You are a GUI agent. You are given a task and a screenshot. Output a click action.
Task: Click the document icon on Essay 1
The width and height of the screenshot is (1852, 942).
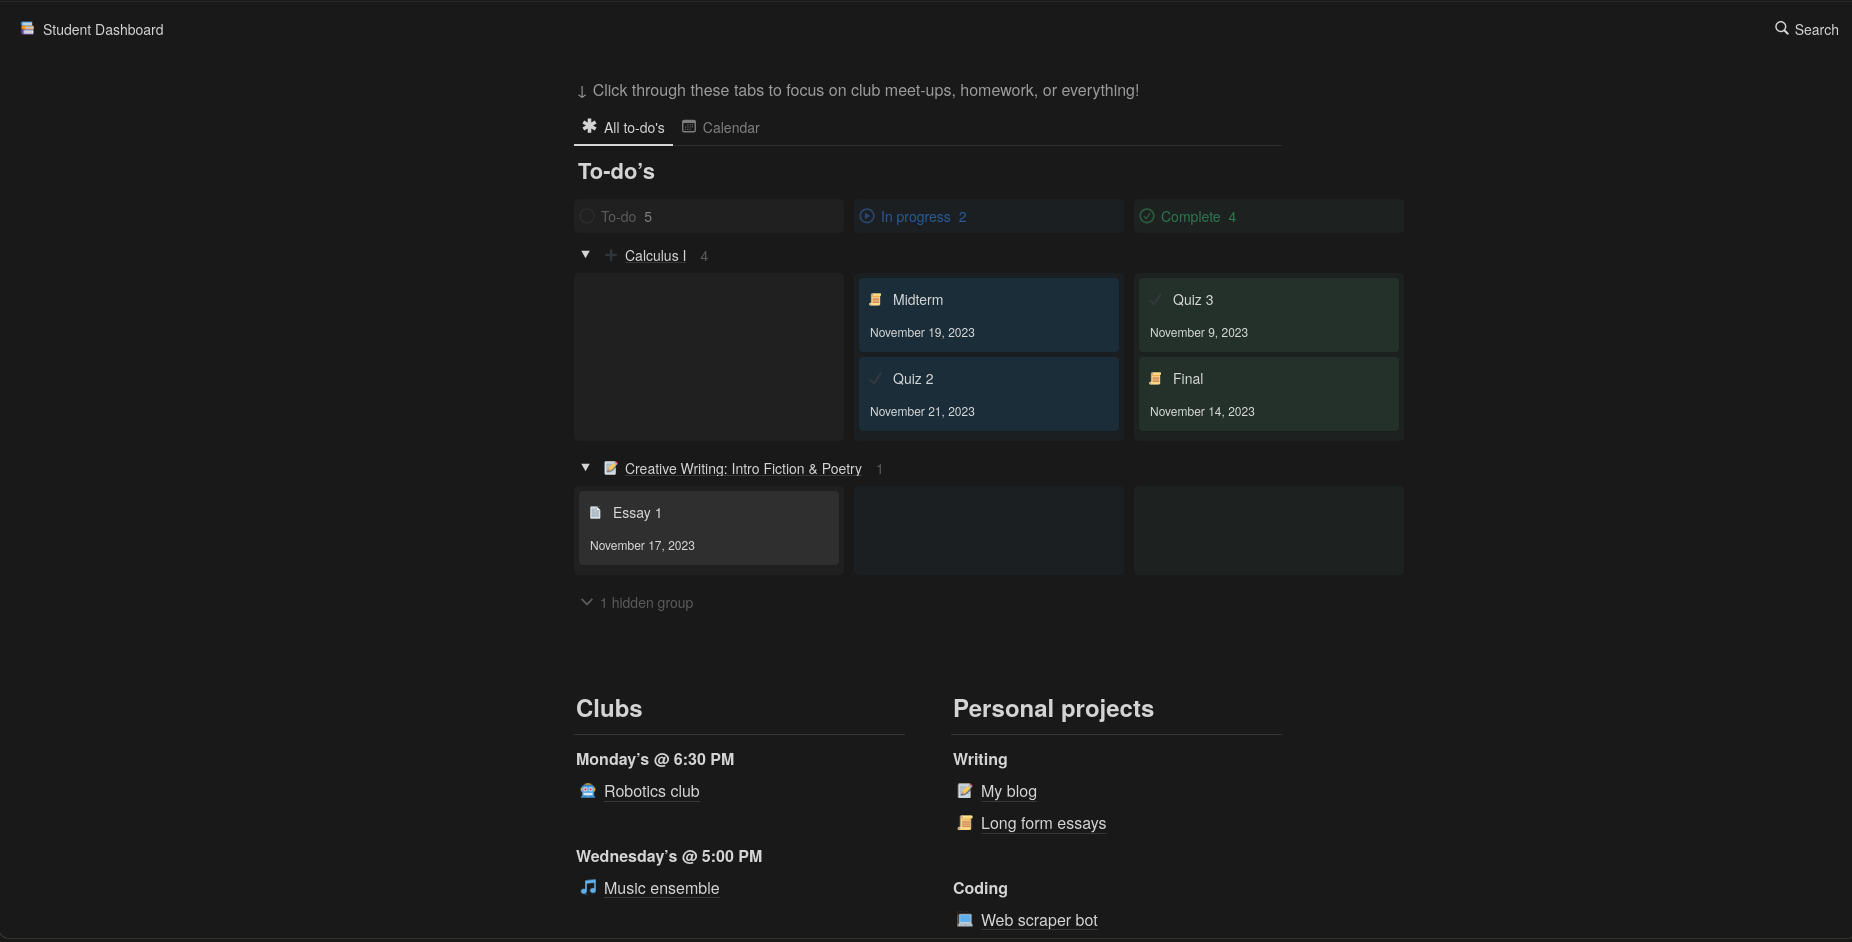[596, 512]
